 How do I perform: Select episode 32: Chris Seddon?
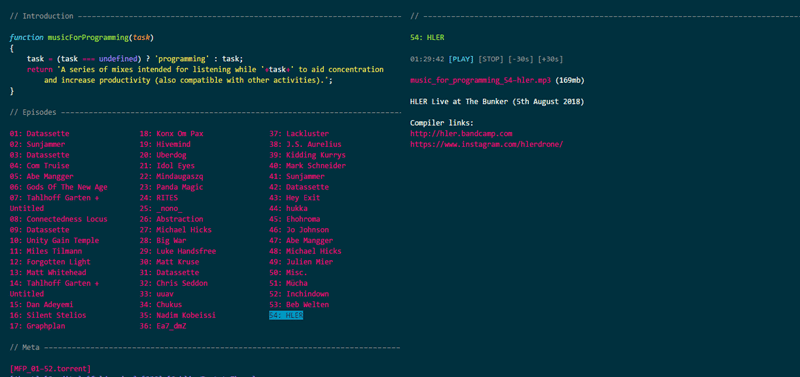(x=173, y=284)
